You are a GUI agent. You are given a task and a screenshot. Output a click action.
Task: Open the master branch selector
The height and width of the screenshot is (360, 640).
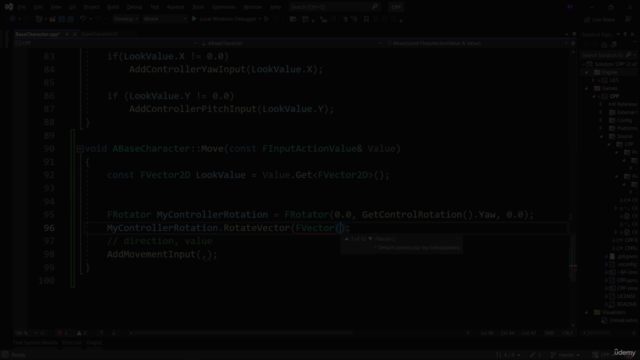click(565, 355)
